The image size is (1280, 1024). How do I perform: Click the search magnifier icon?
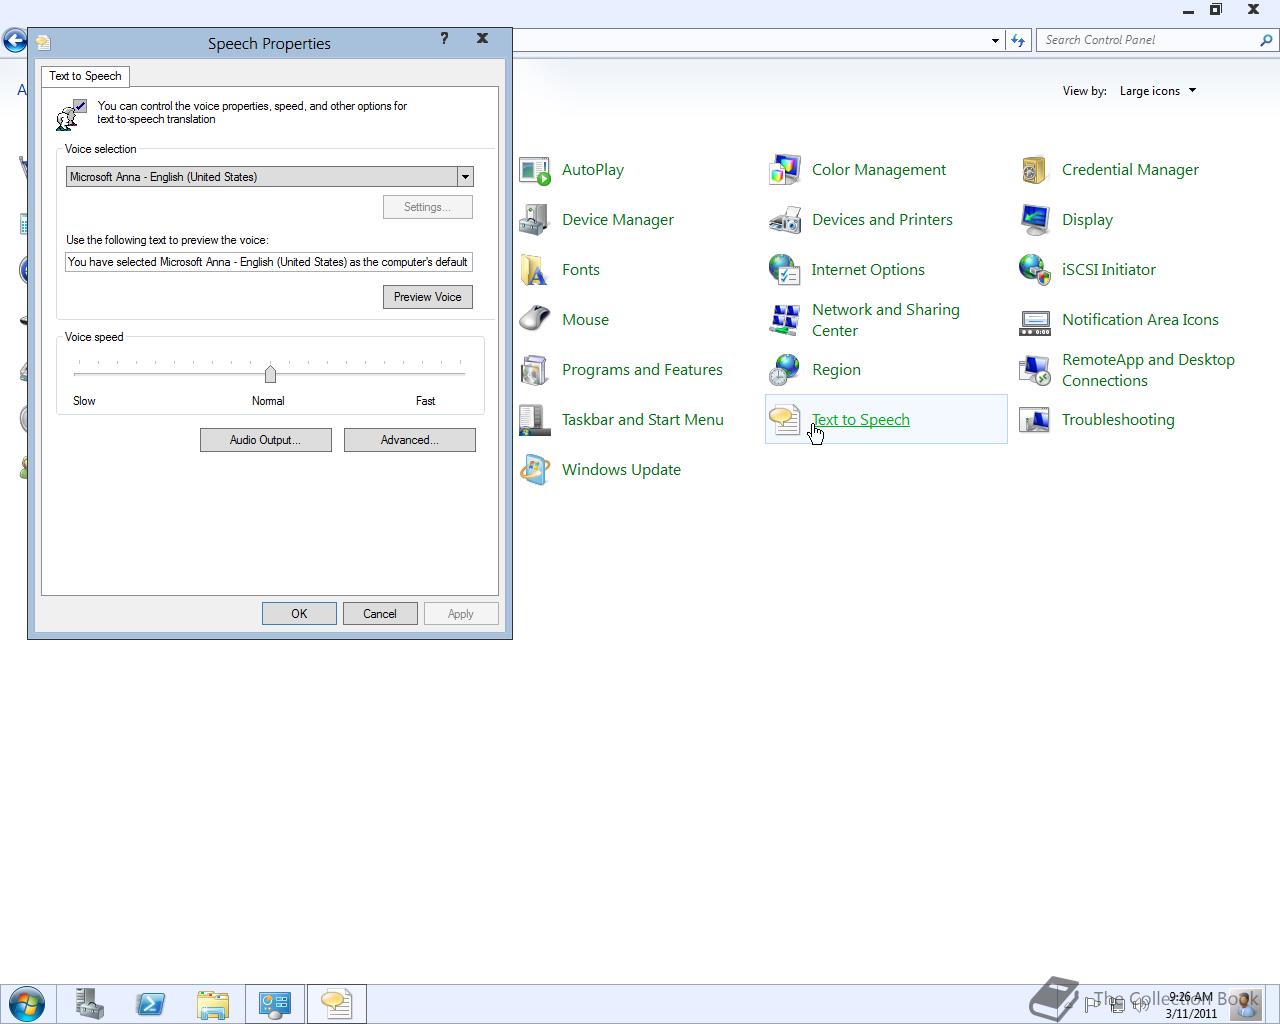pyautogui.click(x=1267, y=40)
